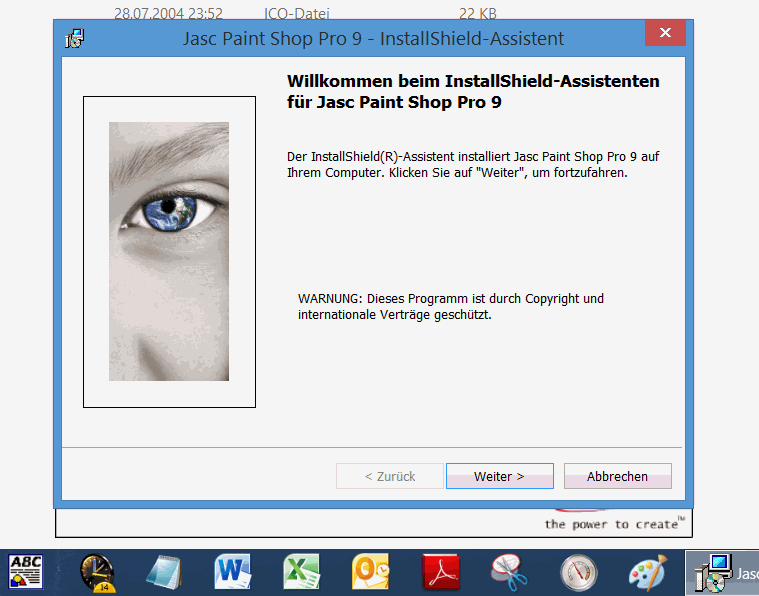759x596 pixels.
Task: Click the ICO-Datei file entry behind dialog
Action: [296, 13]
